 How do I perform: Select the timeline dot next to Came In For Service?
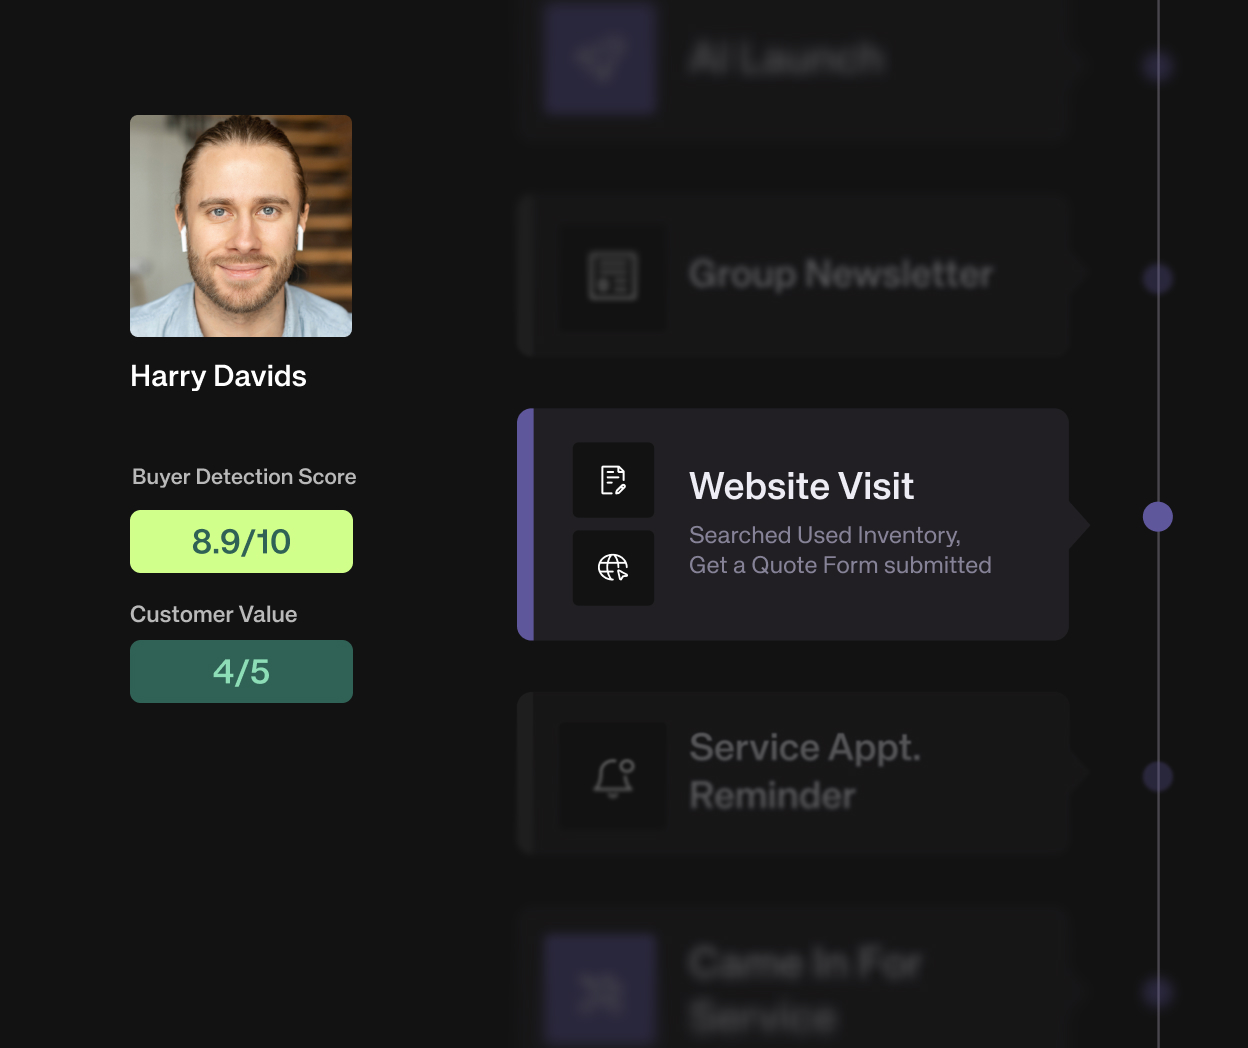coord(1157,992)
